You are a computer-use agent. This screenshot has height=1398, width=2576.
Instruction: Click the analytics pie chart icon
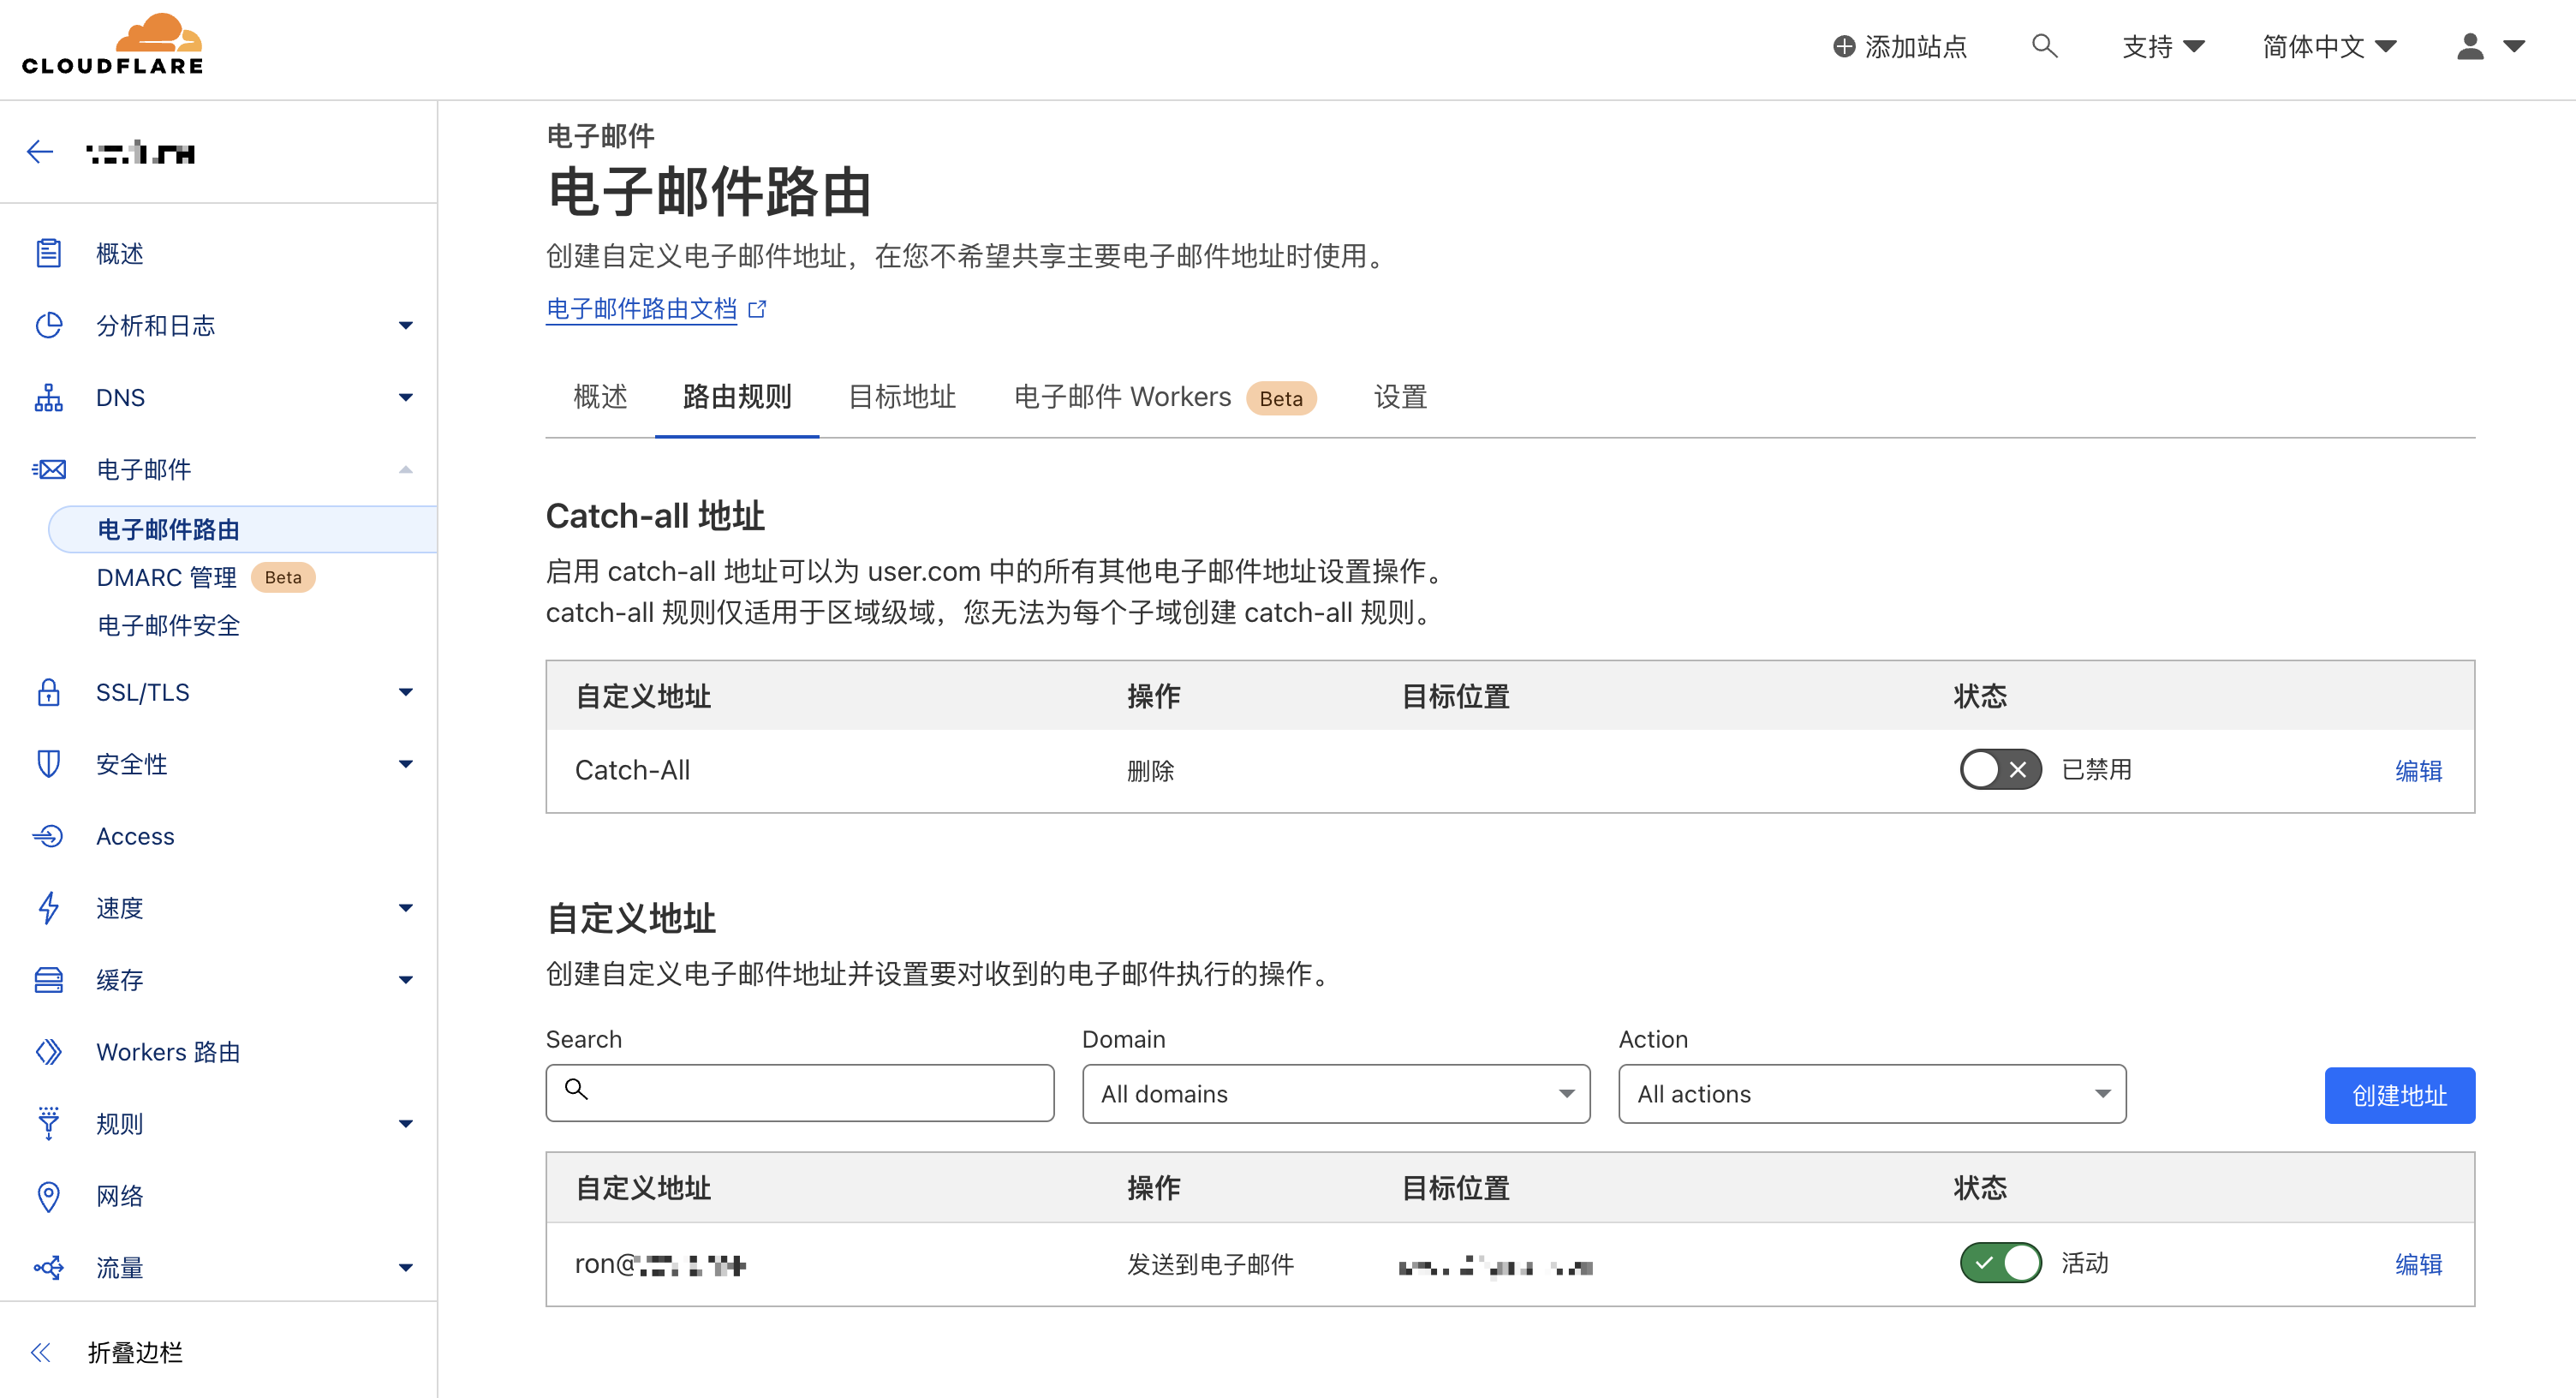tap(48, 325)
